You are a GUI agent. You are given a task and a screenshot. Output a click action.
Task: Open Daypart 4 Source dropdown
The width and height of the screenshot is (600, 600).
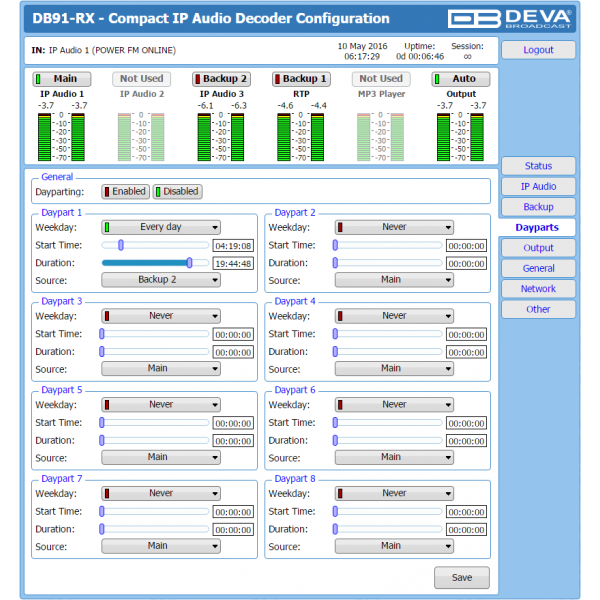coord(394,368)
